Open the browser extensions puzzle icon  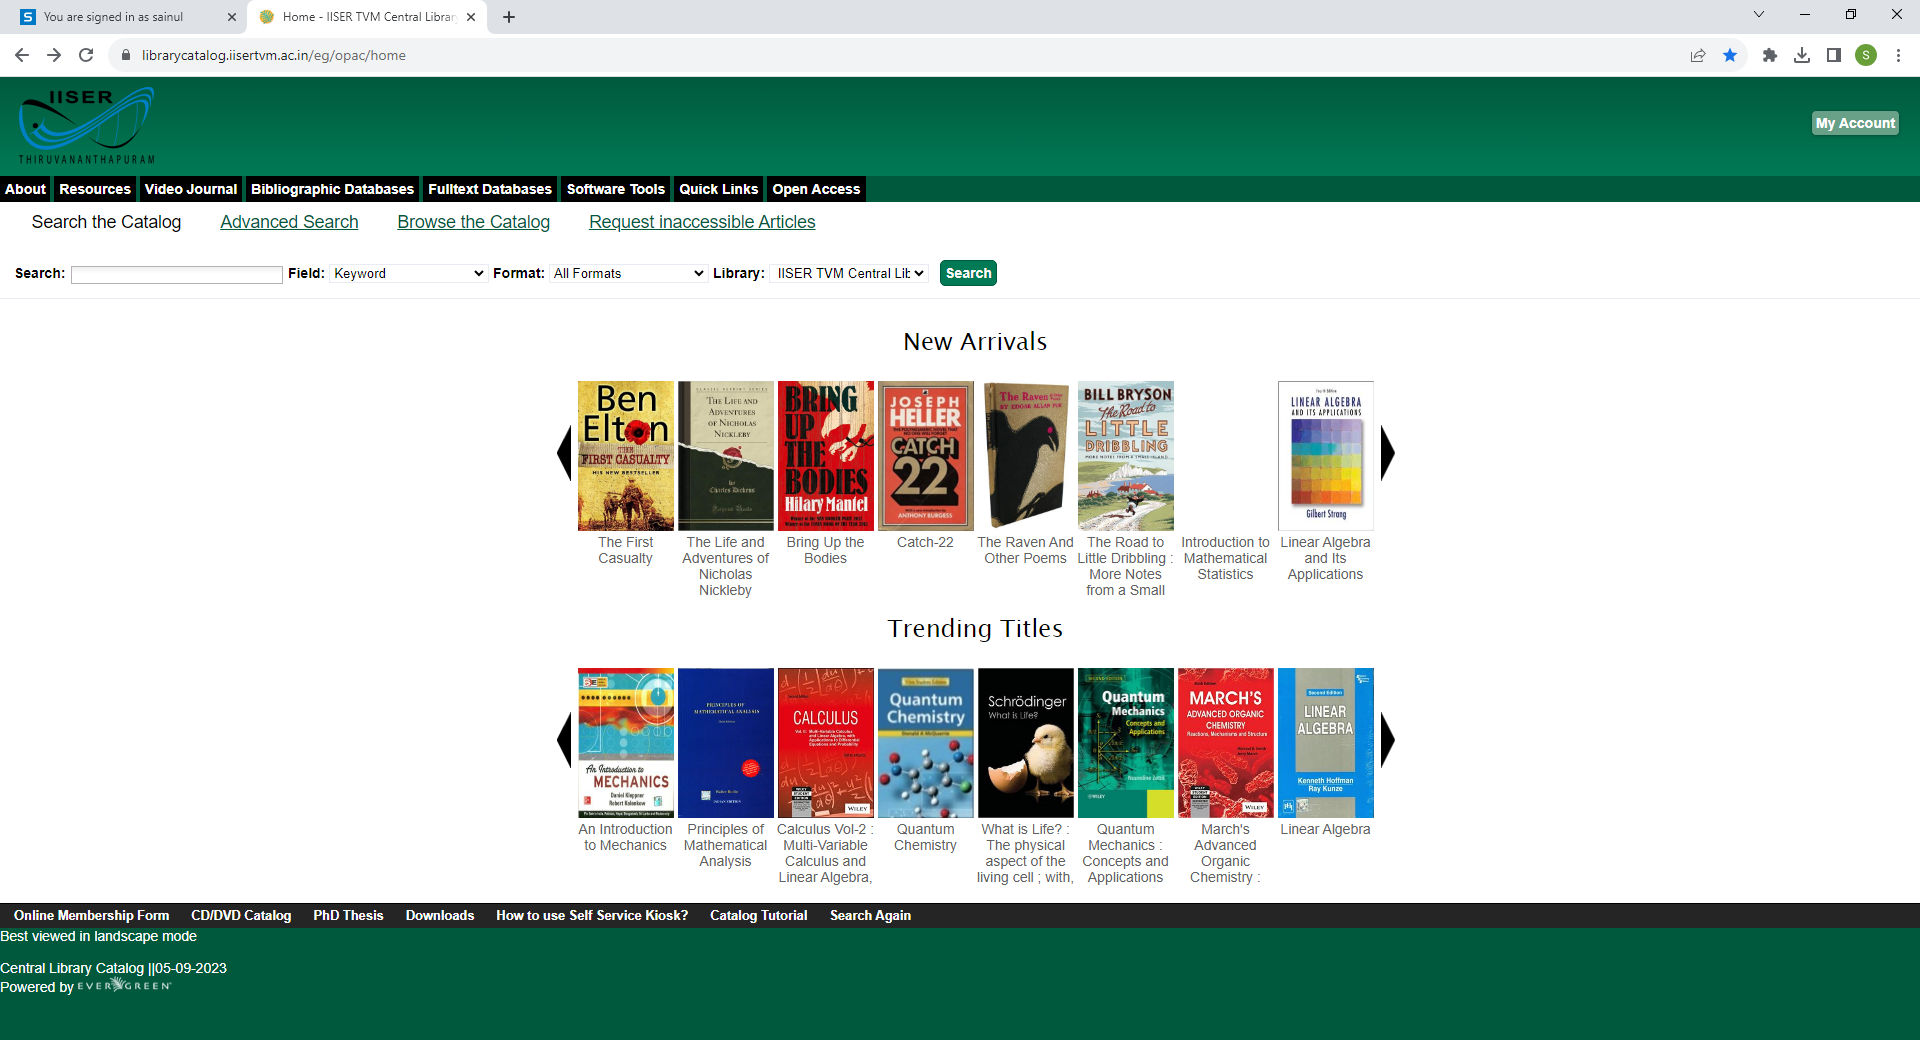click(1769, 55)
